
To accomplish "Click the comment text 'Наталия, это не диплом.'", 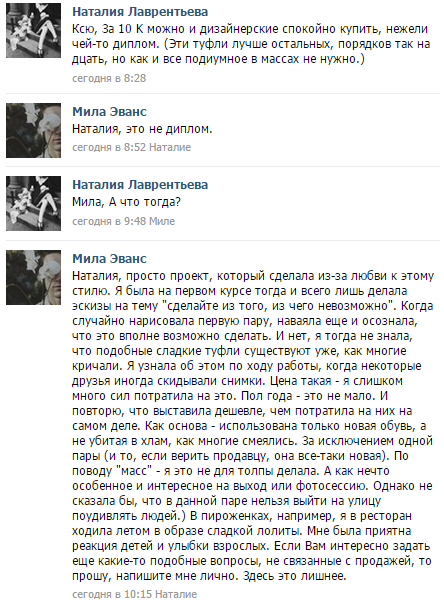I will (142, 129).
